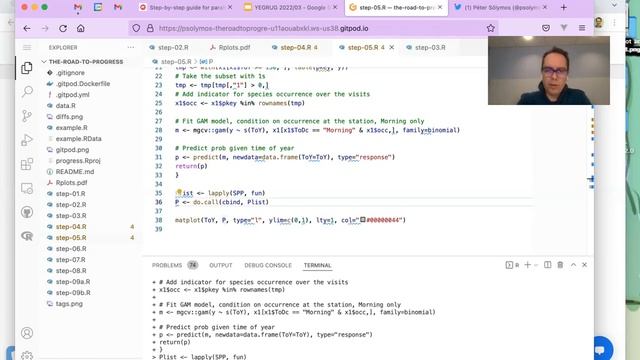The image size is (640, 360).
Task: Bookmark this page with the star
Action: [491, 28]
